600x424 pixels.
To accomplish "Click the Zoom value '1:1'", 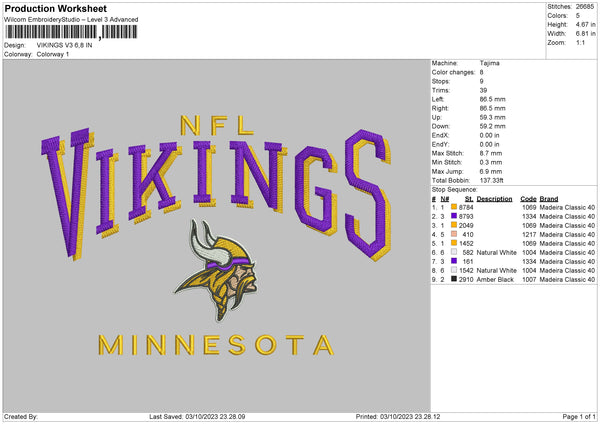I will tap(580, 42).
